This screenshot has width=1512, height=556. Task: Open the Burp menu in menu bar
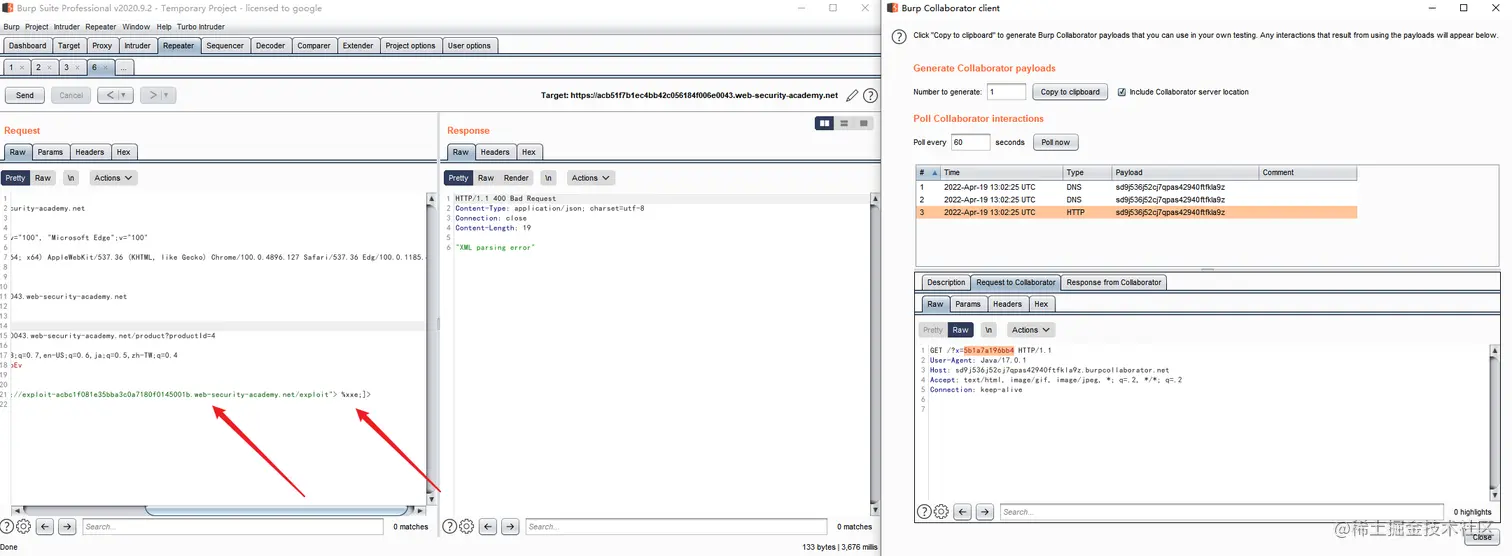click(x=11, y=27)
